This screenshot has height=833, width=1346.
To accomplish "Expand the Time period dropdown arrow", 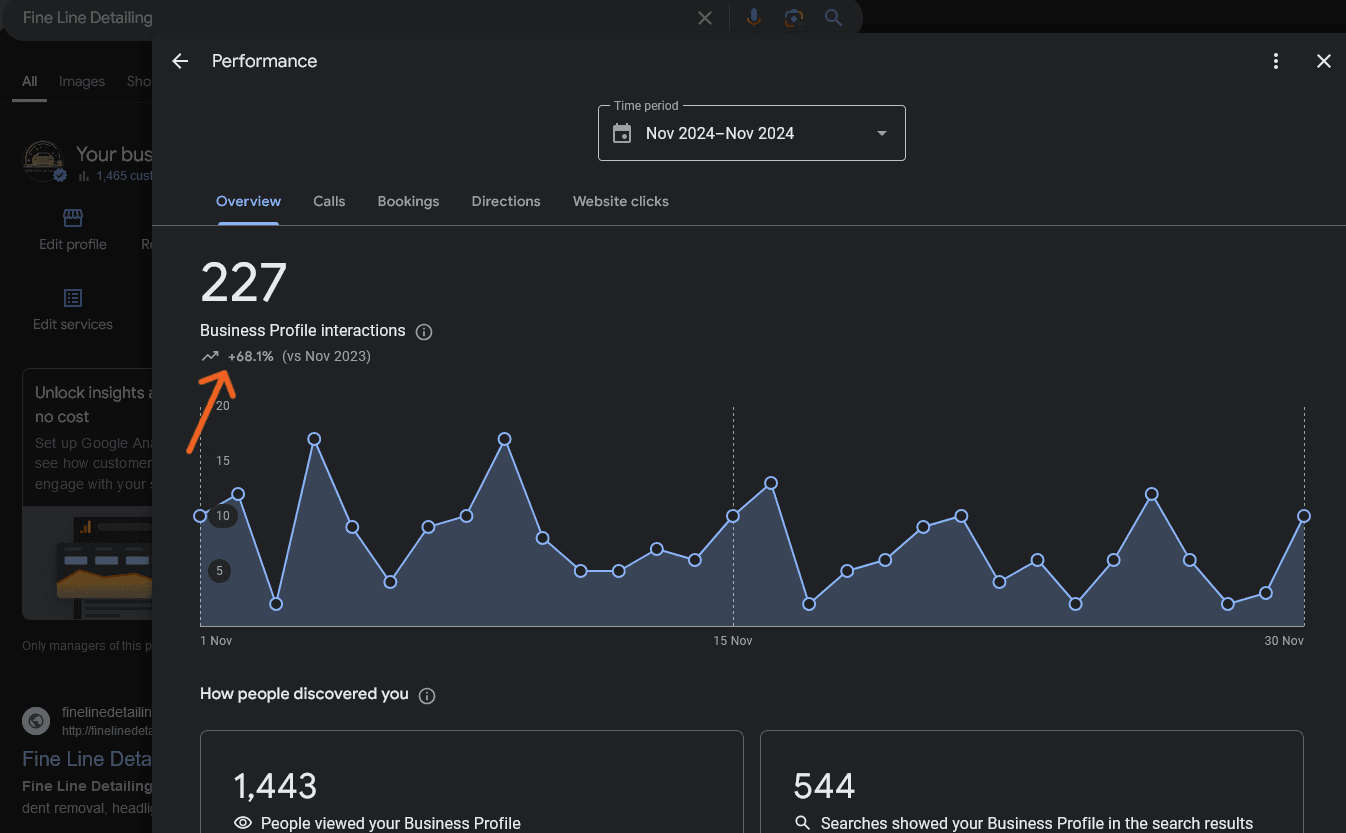I will (882, 133).
